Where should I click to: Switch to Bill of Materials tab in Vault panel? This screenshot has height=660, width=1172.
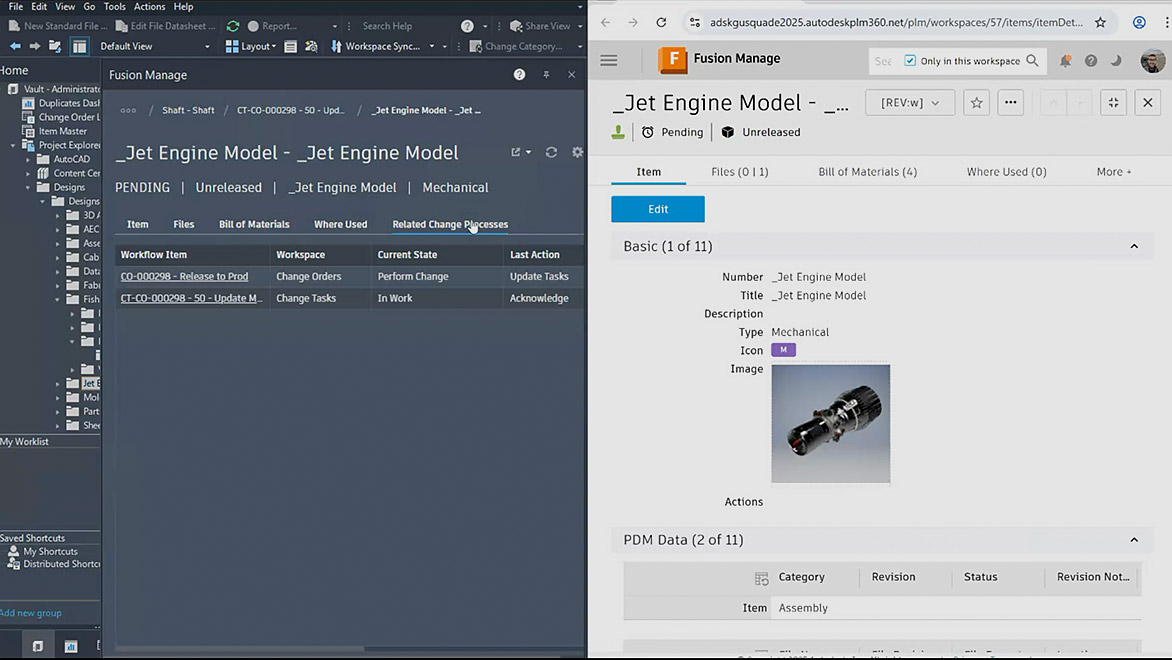coord(254,224)
